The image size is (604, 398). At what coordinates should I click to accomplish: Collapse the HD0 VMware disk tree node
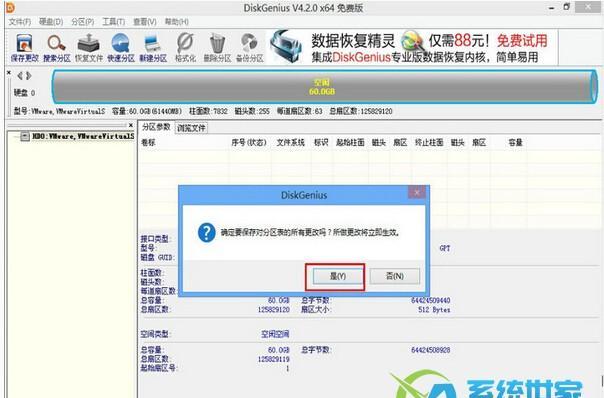click(x=25, y=136)
